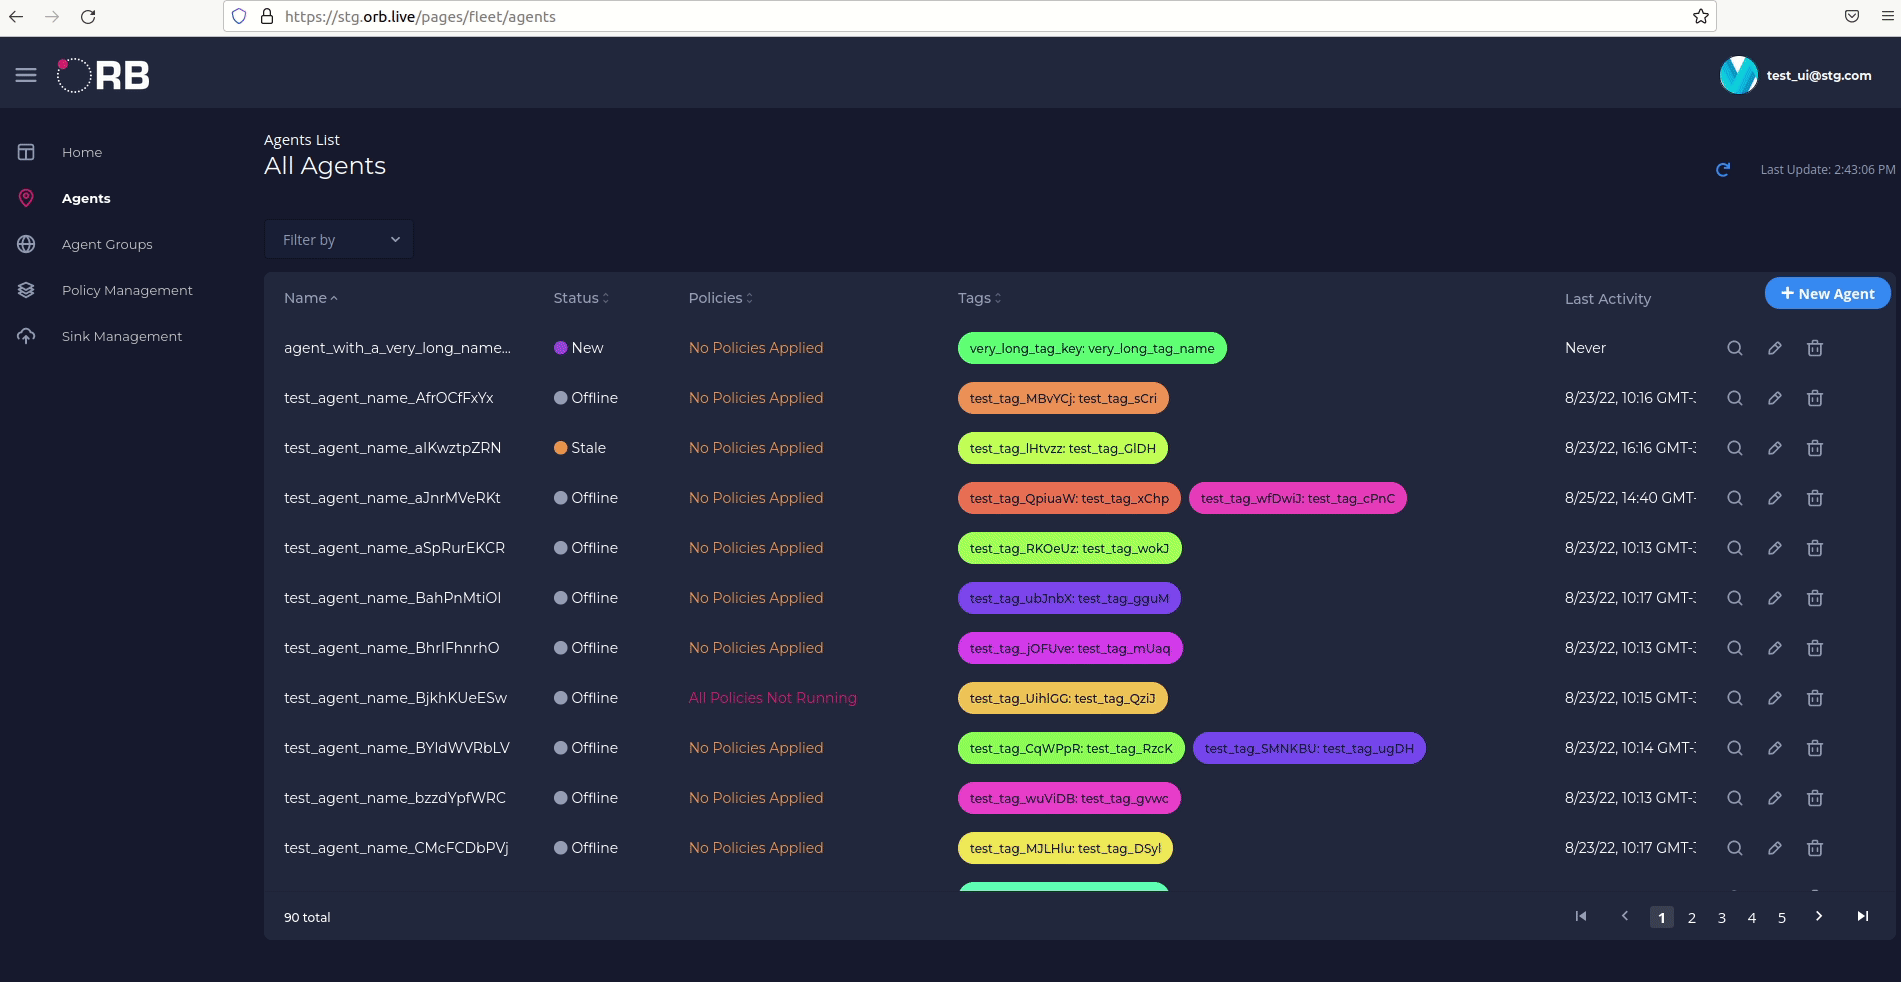Edit test_agent_name_alKwztpZRN agent

pyautogui.click(x=1775, y=448)
